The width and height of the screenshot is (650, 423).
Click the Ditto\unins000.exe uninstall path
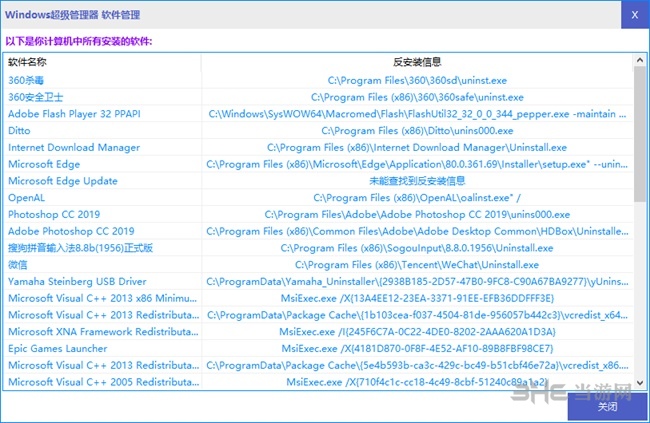[417, 131]
